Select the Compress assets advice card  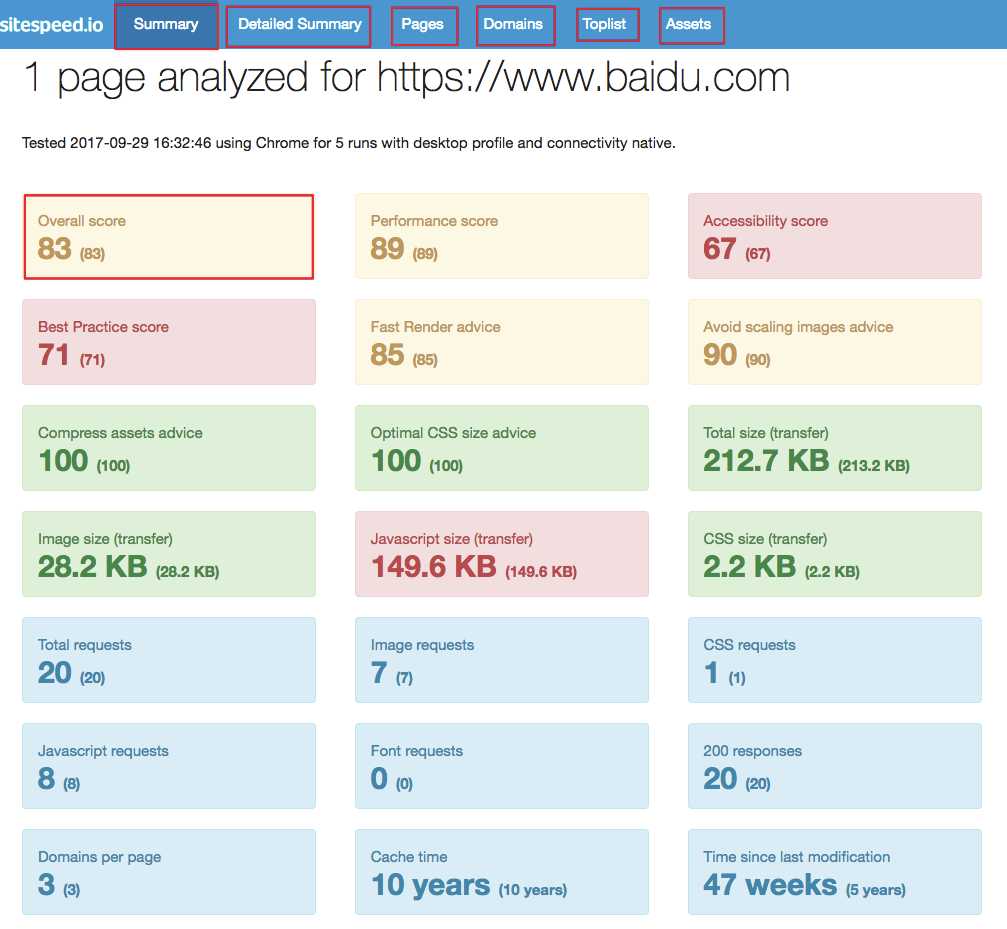point(169,448)
